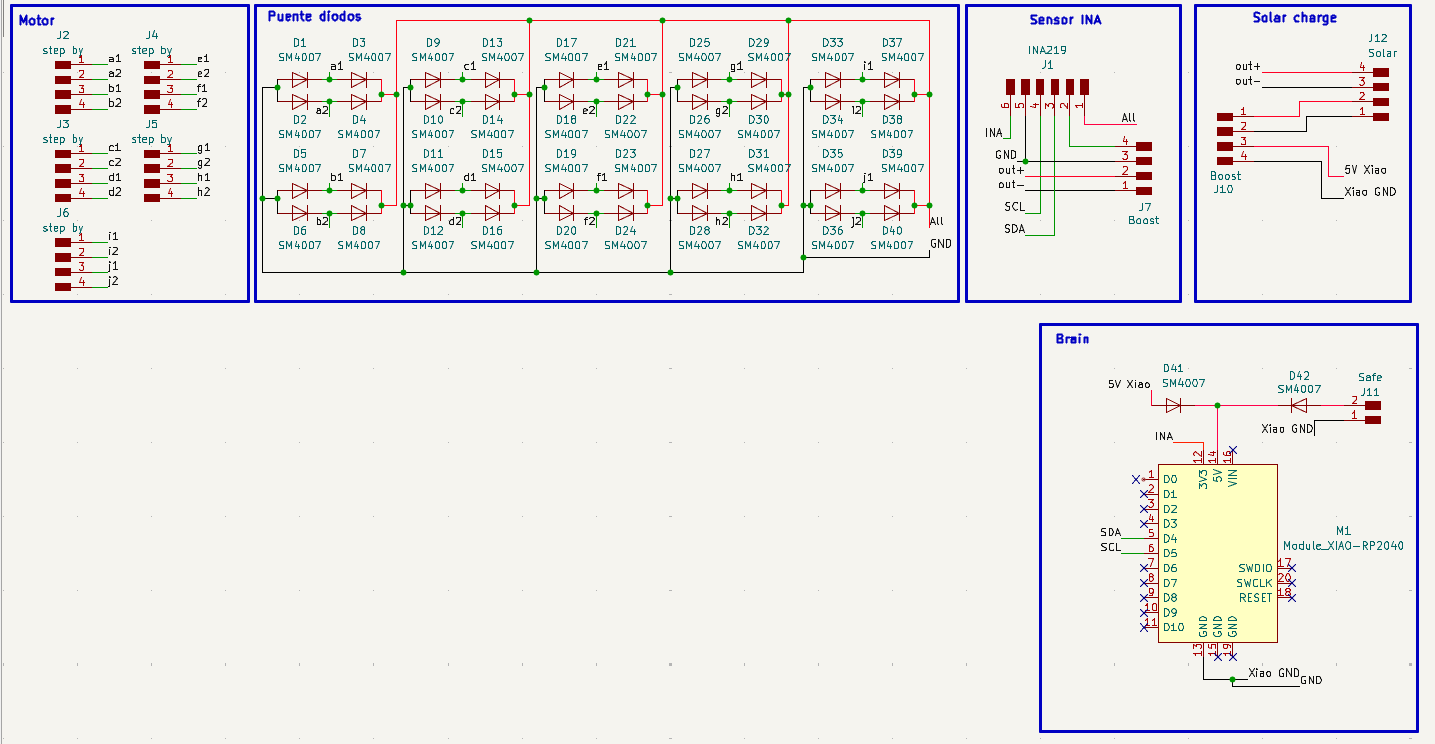1435x744 pixels.
Task: Click the D28 diode reference label
Action: coord(700,231)
